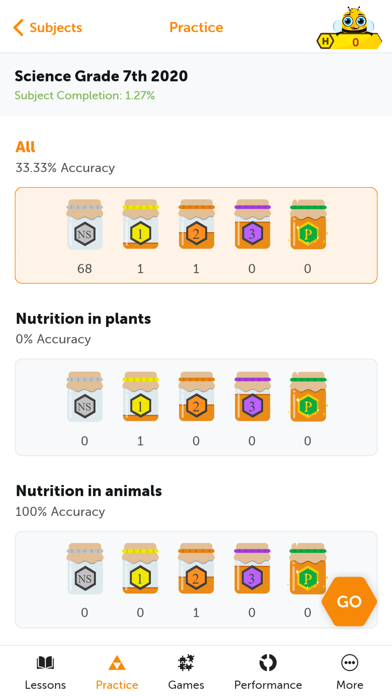Open the Lessons tab
The image size is (392, 696).
tap(45, 672)
